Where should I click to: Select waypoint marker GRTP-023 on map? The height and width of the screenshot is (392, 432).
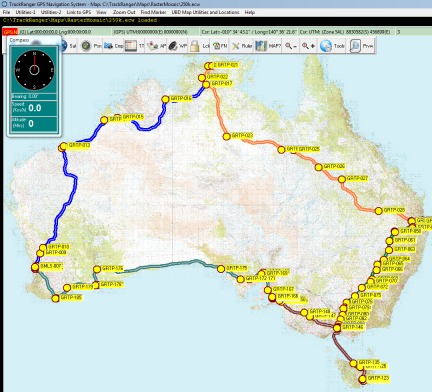click(227, 136)
